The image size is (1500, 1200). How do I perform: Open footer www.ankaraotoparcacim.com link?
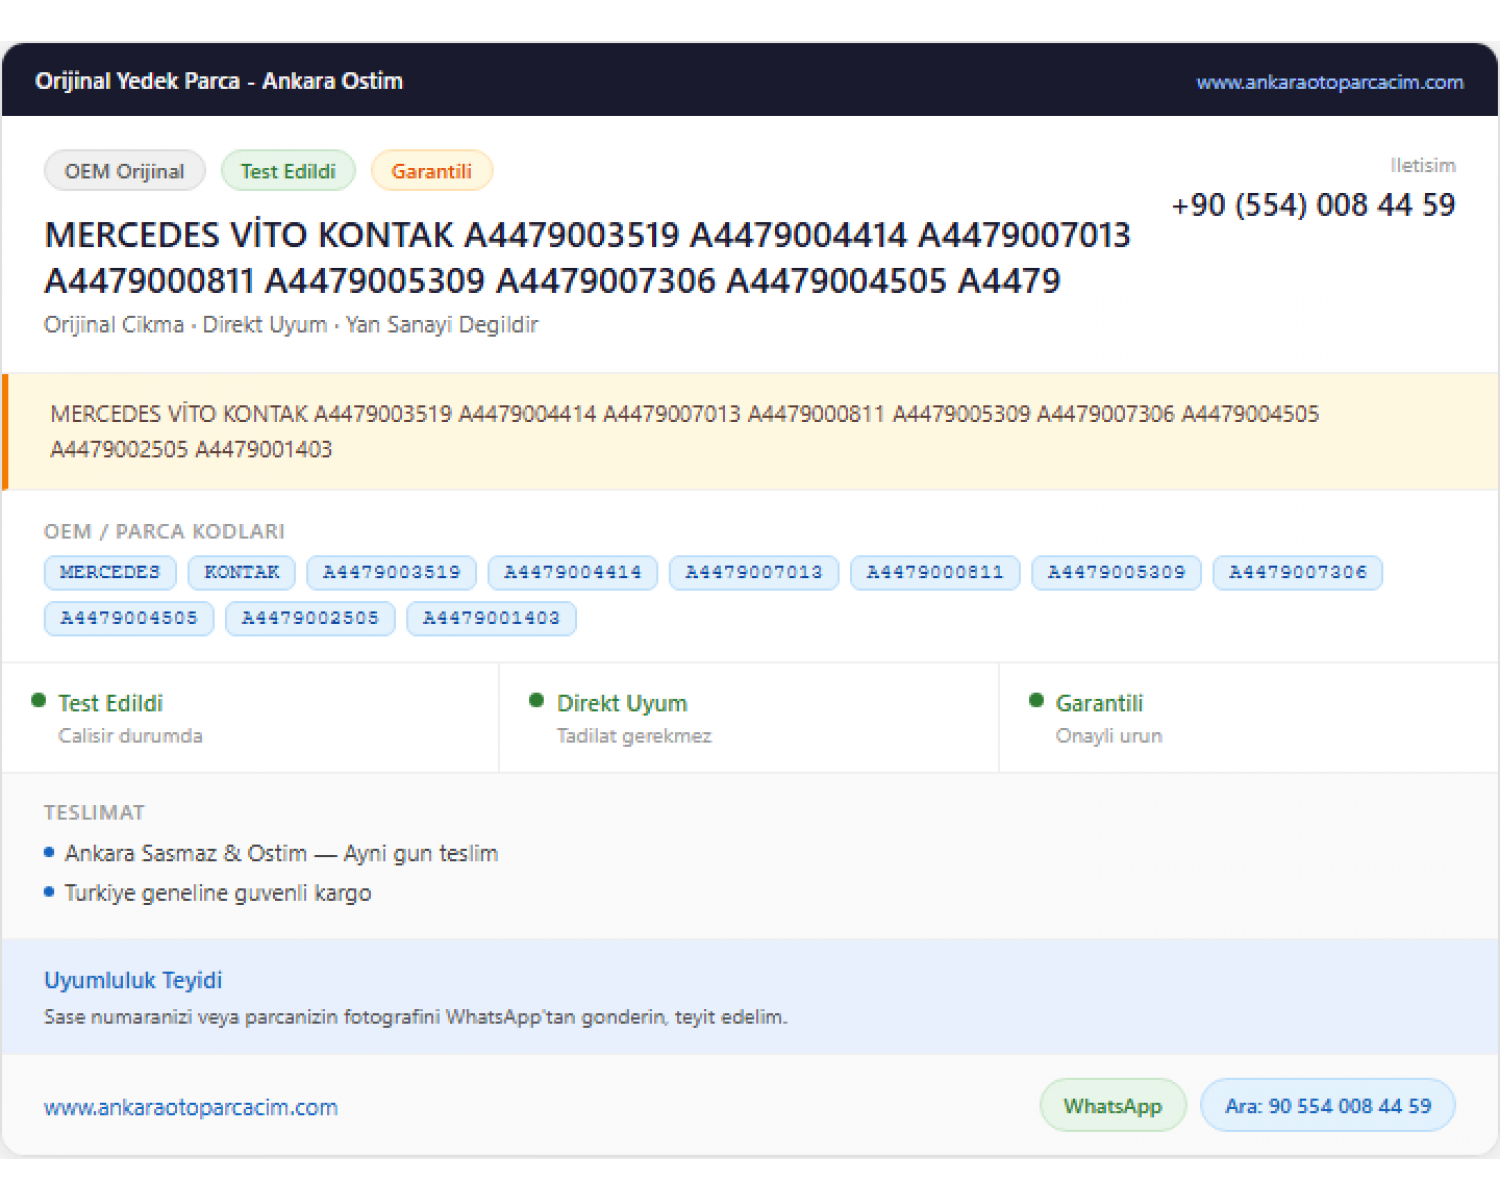[191, 1108]
